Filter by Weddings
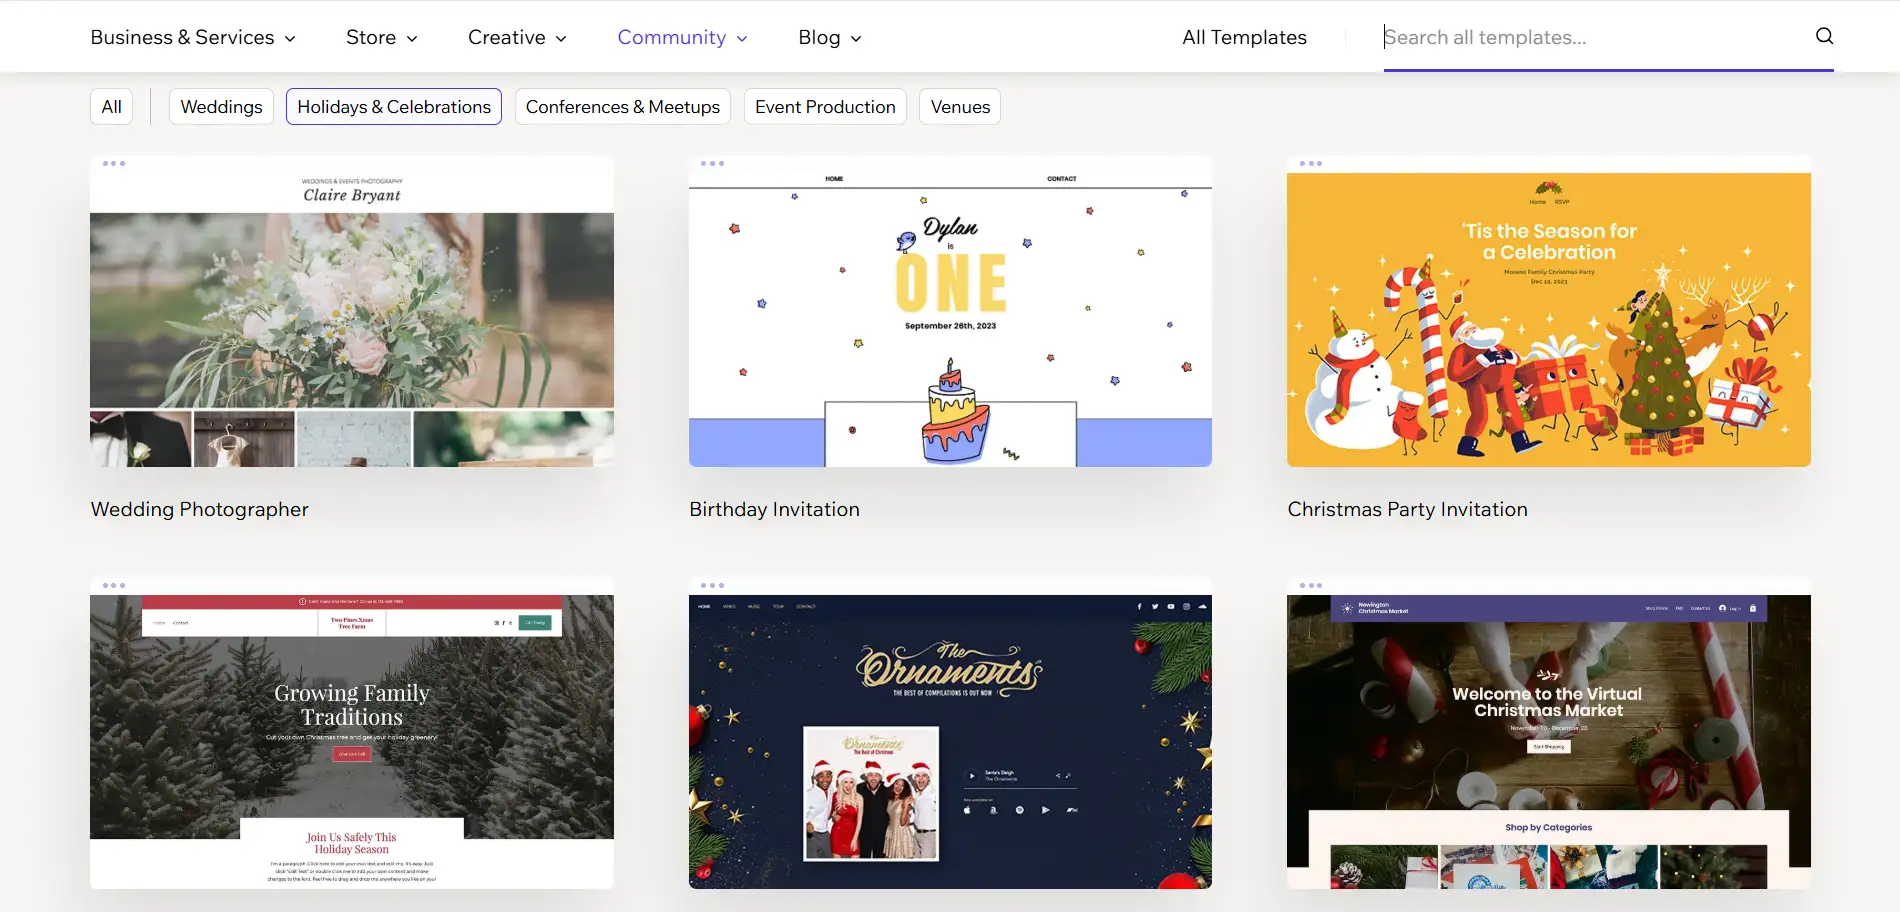This screenshot has height=912, width=1900. [x=221, y=107]
